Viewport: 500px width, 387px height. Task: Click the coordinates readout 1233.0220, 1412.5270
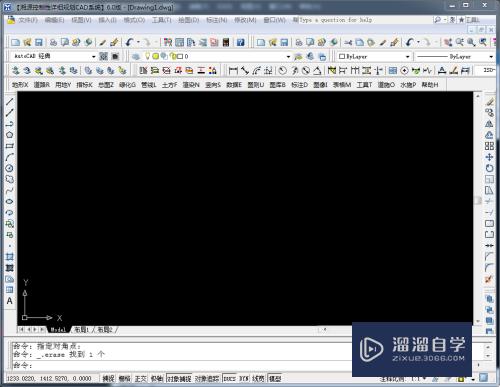point(49,379)
